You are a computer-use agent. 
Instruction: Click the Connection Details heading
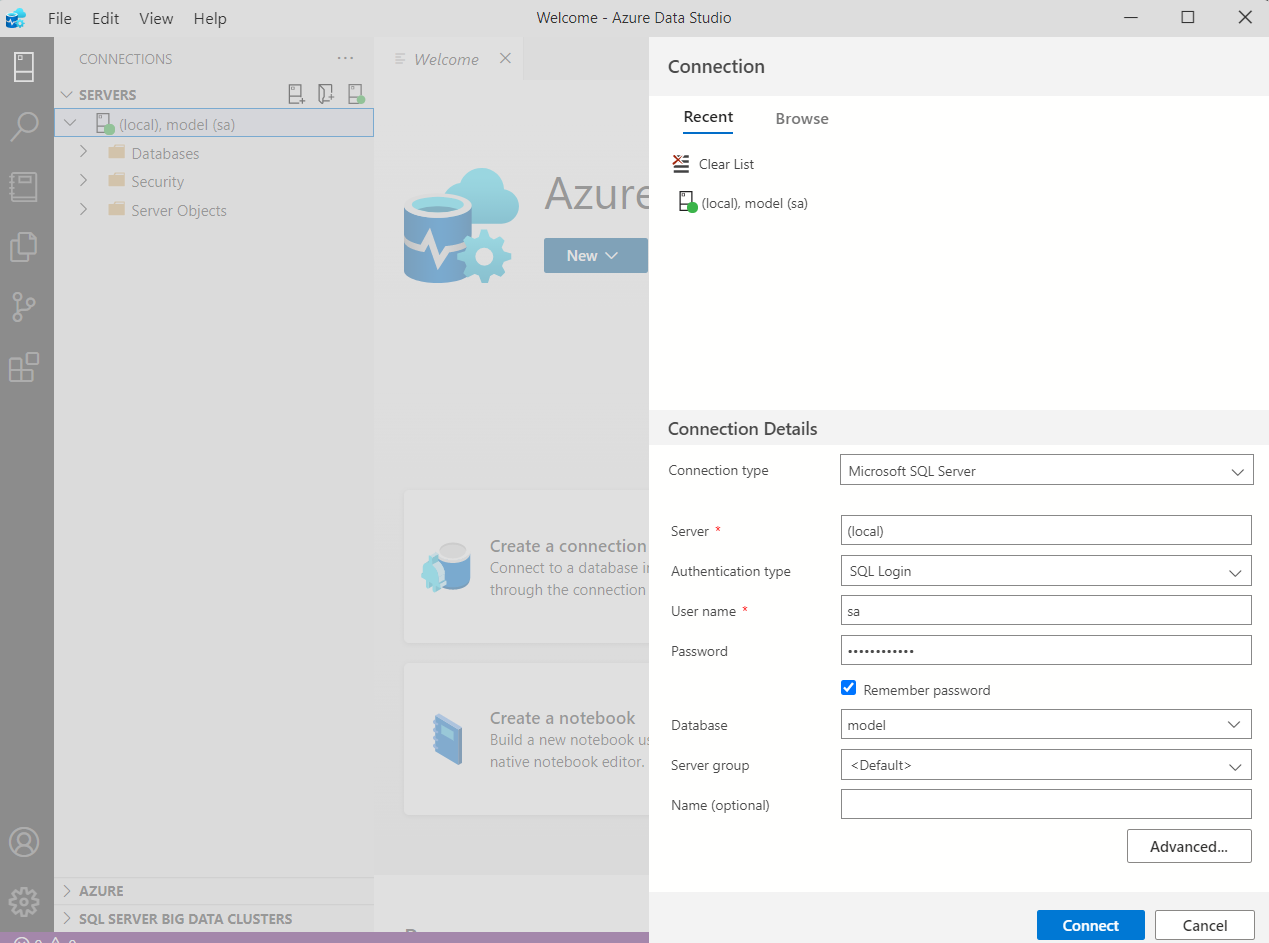[x=743, y=429]
